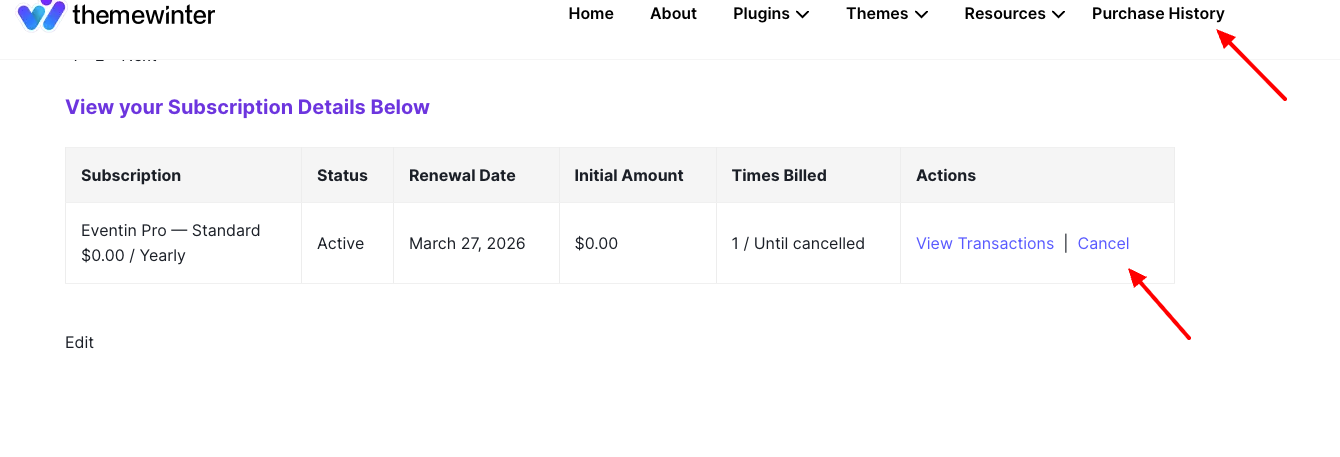Expand the chevron beside Themes

(x=922, y=15)
